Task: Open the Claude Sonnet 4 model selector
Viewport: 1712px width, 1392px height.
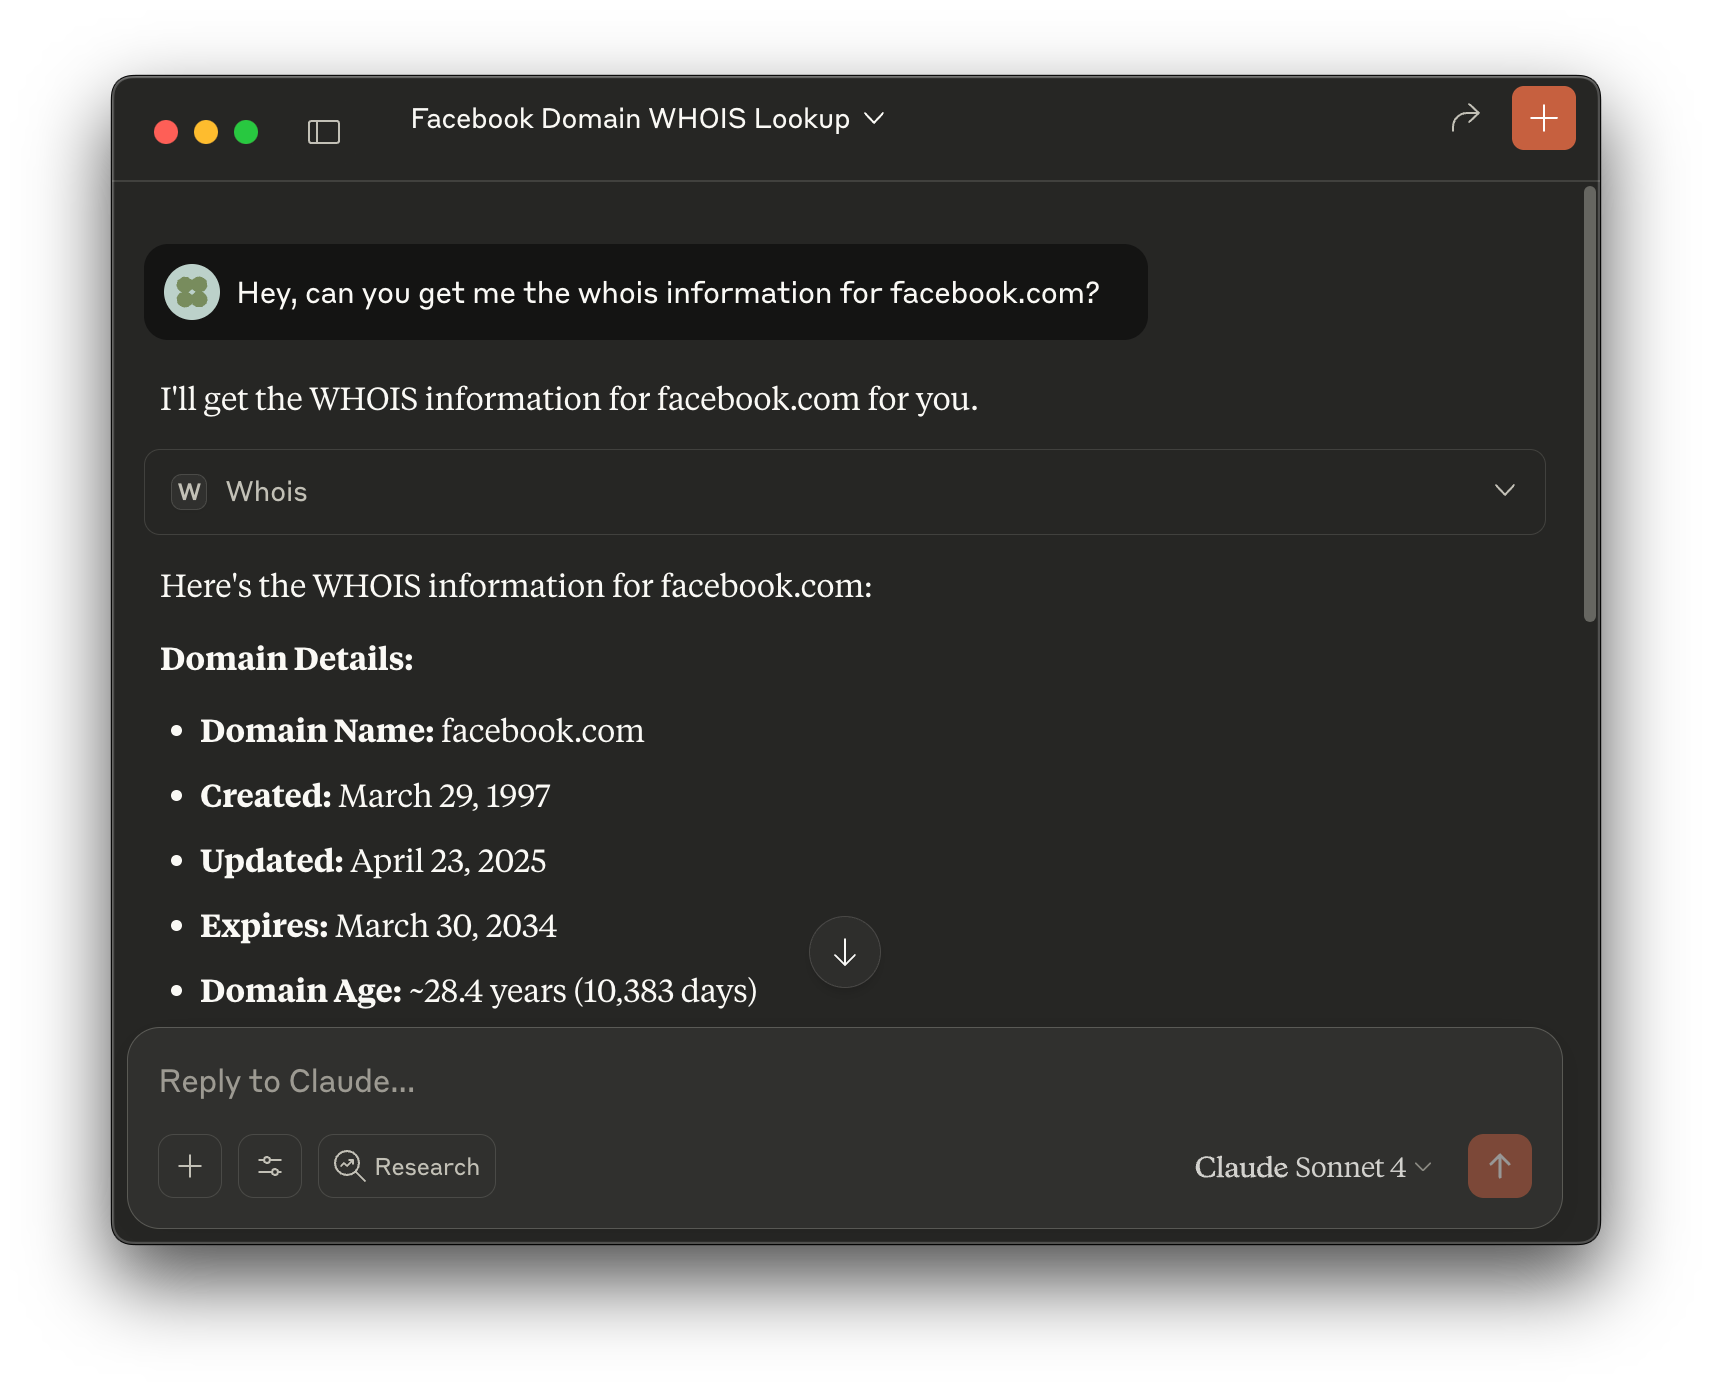Action: pos(1312,1167)
